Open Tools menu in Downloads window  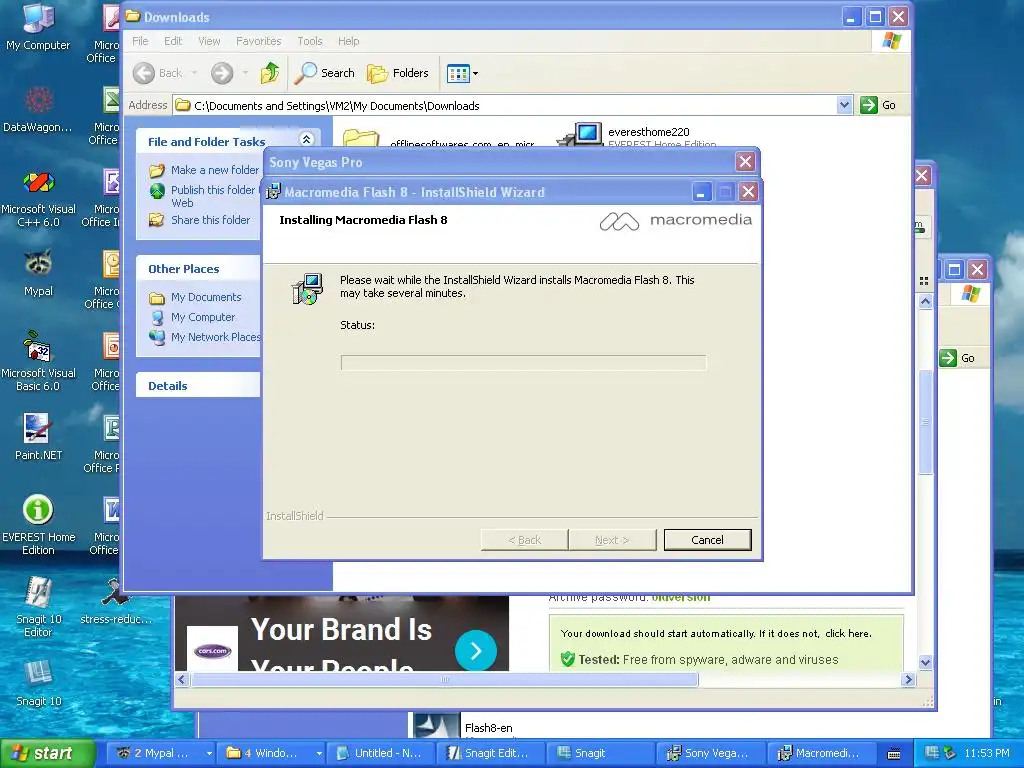click(x=310, y=41)
